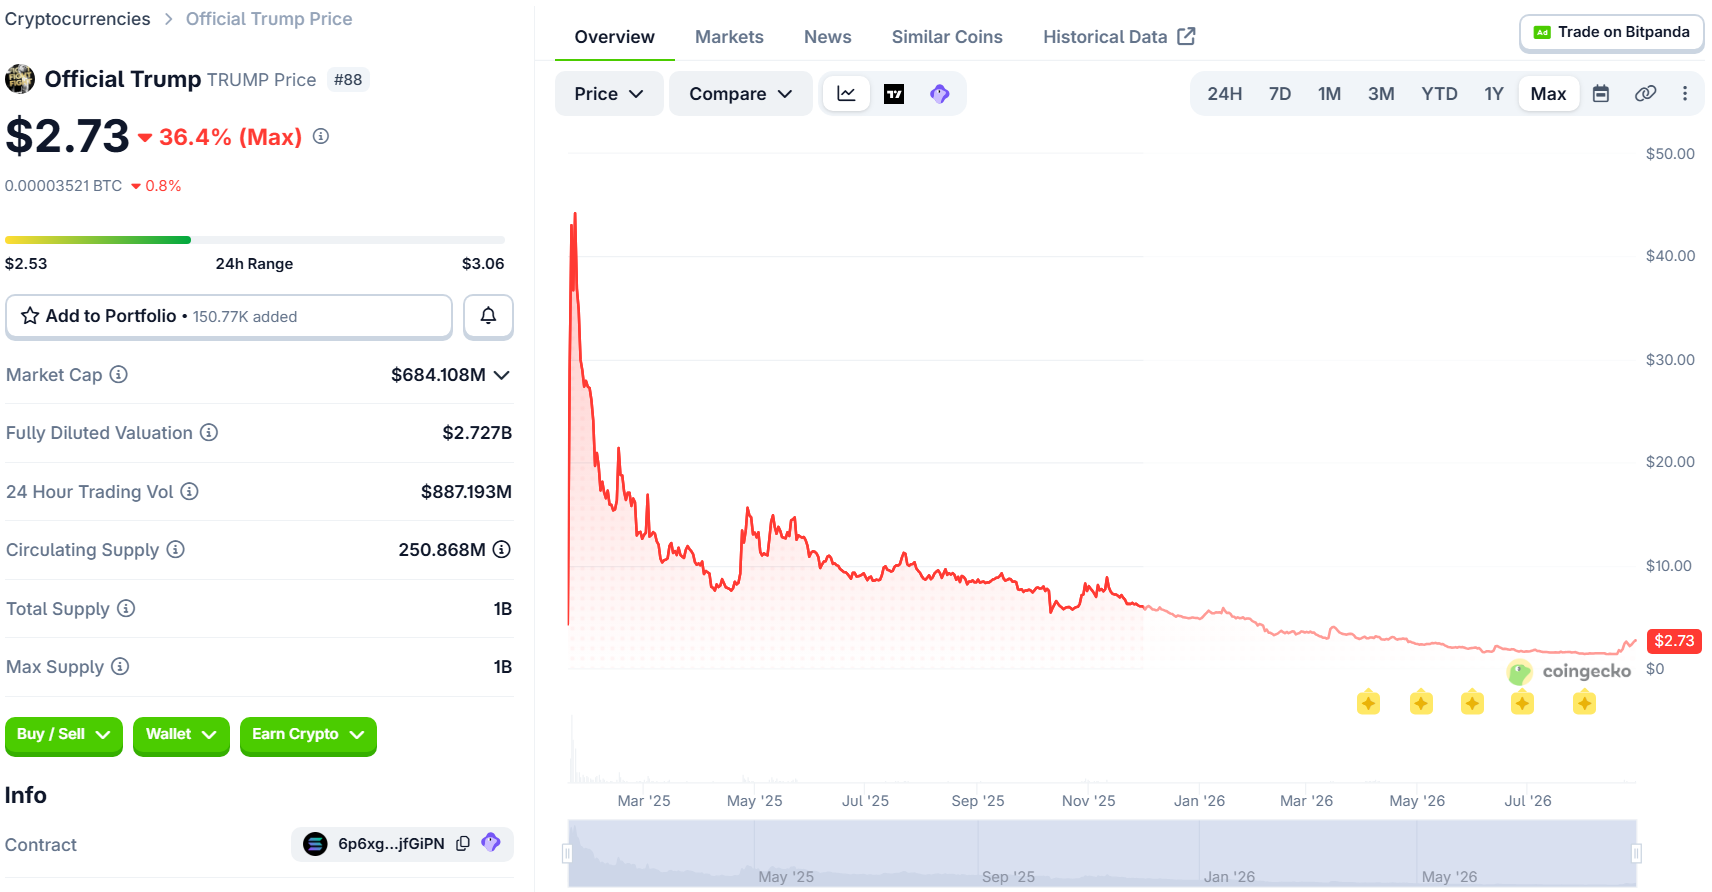
Task: Open the chart three-dot more menu
Action: click(x=1685, y=94)
